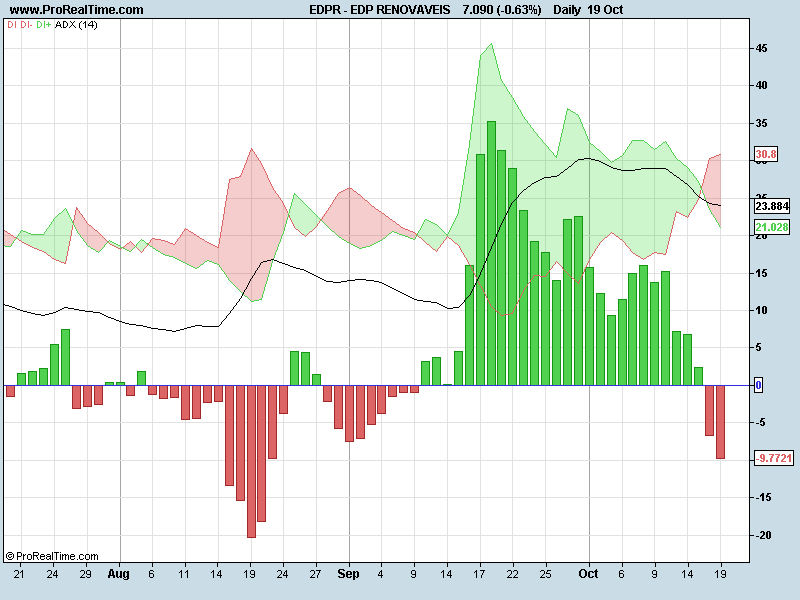Select the red -9.7721 histogram value tag

[774, 458]
